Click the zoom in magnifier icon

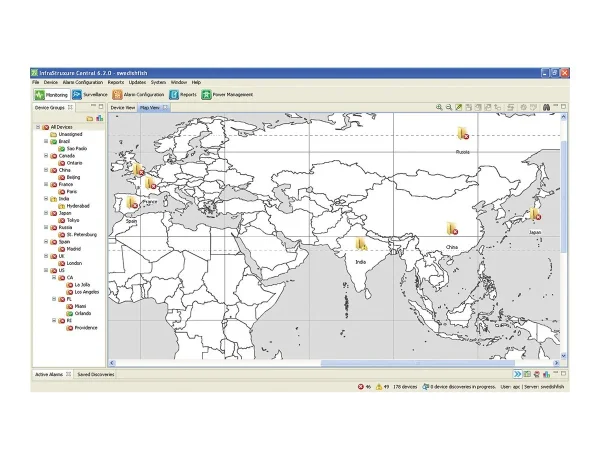pos(439,107)
